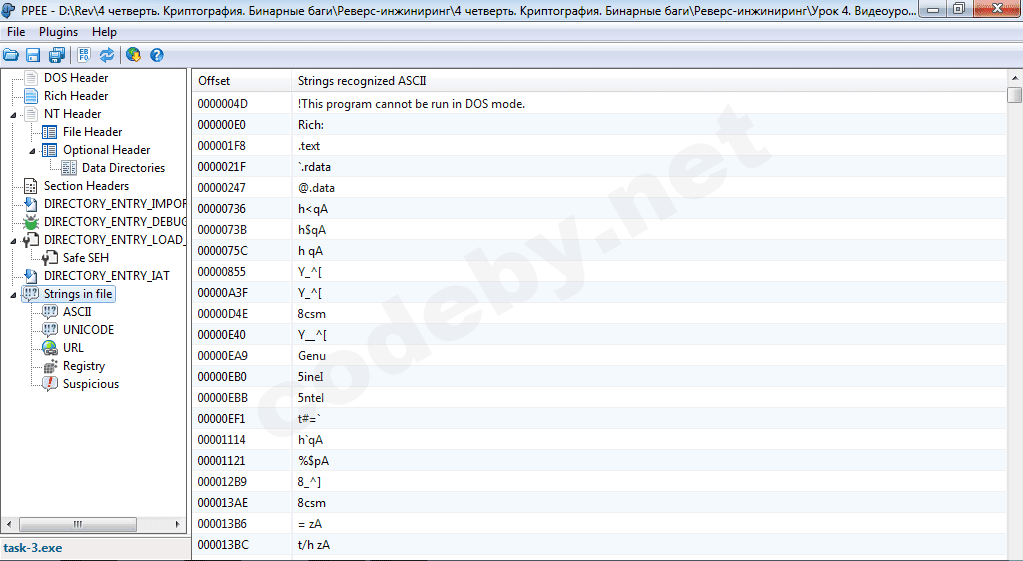Select the row at offset 0000004D
This screenshot has height=561, width=1023.
(600, 104)
